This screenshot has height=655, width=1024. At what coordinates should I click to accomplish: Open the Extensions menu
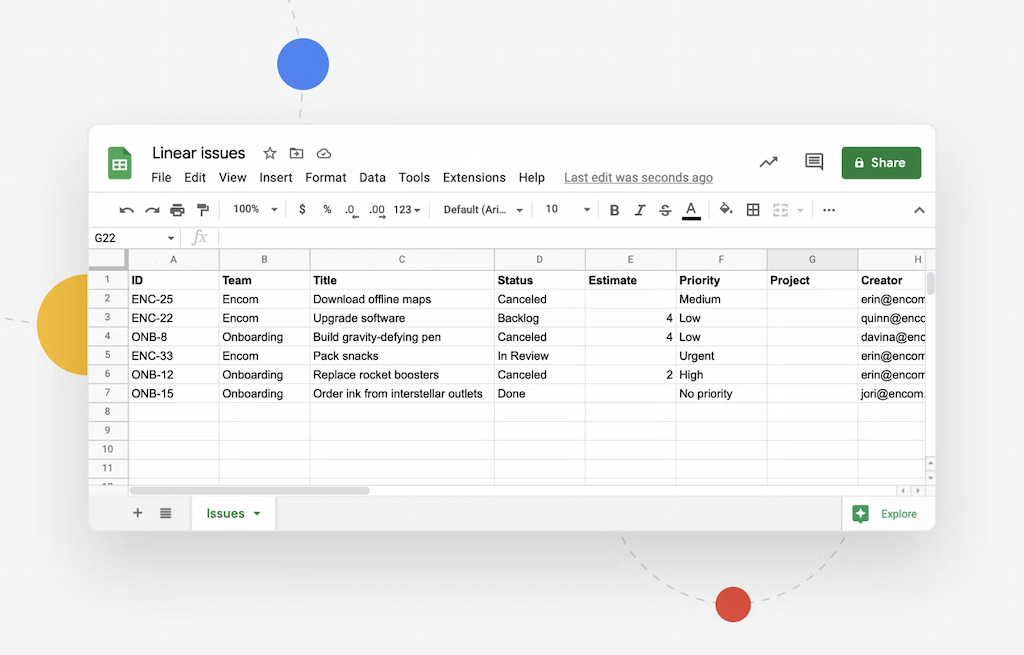coord(474,177)
